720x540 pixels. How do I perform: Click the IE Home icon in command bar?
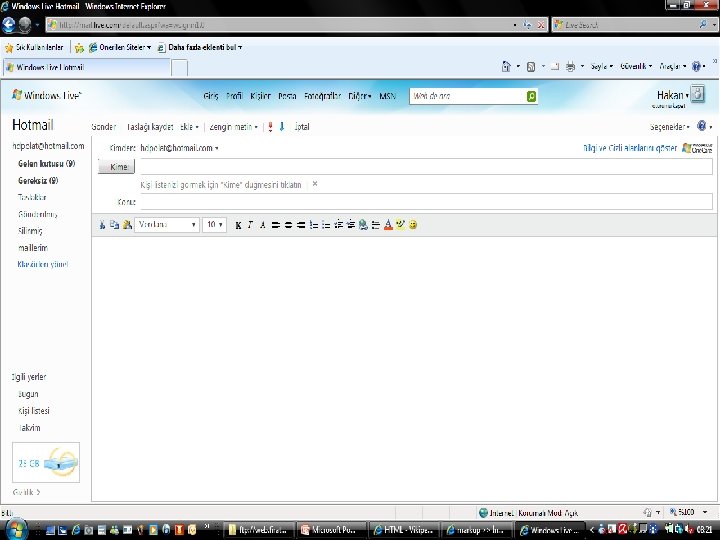click(506, 67)
